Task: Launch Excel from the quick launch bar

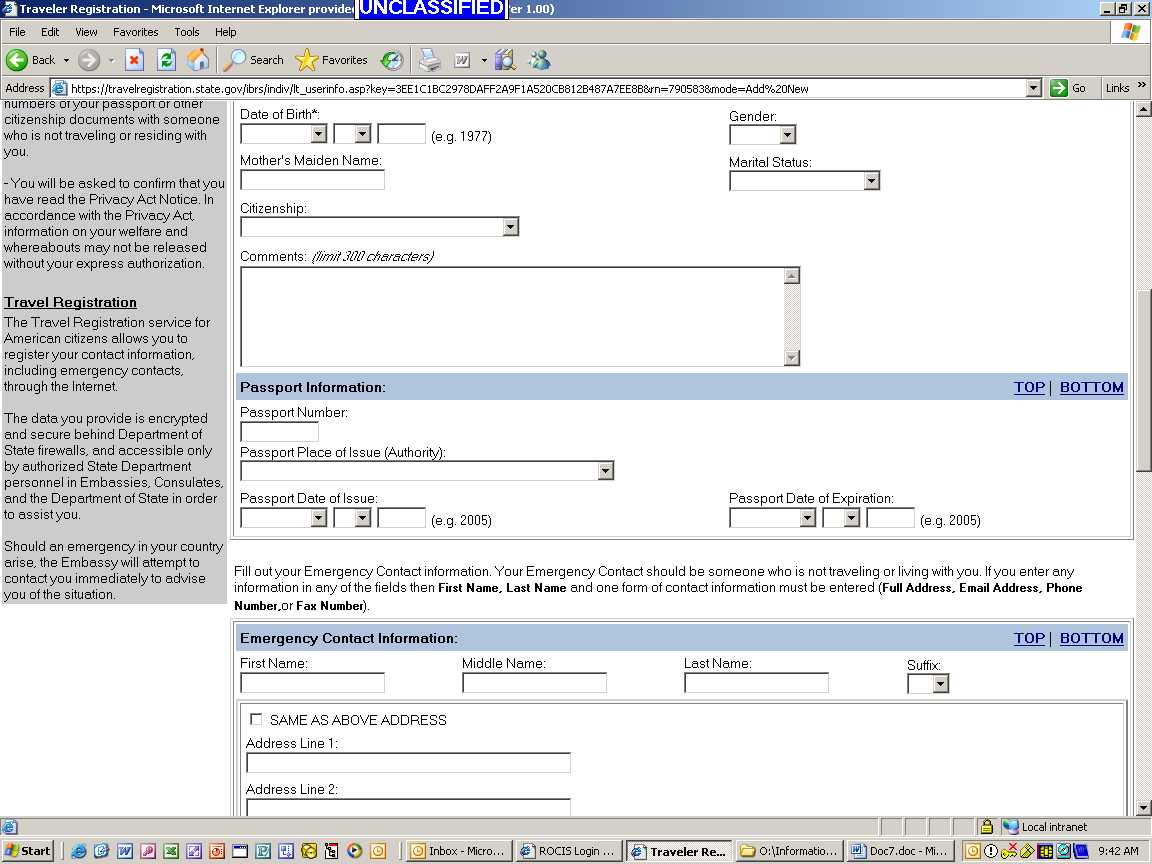Action: (171, 851)
